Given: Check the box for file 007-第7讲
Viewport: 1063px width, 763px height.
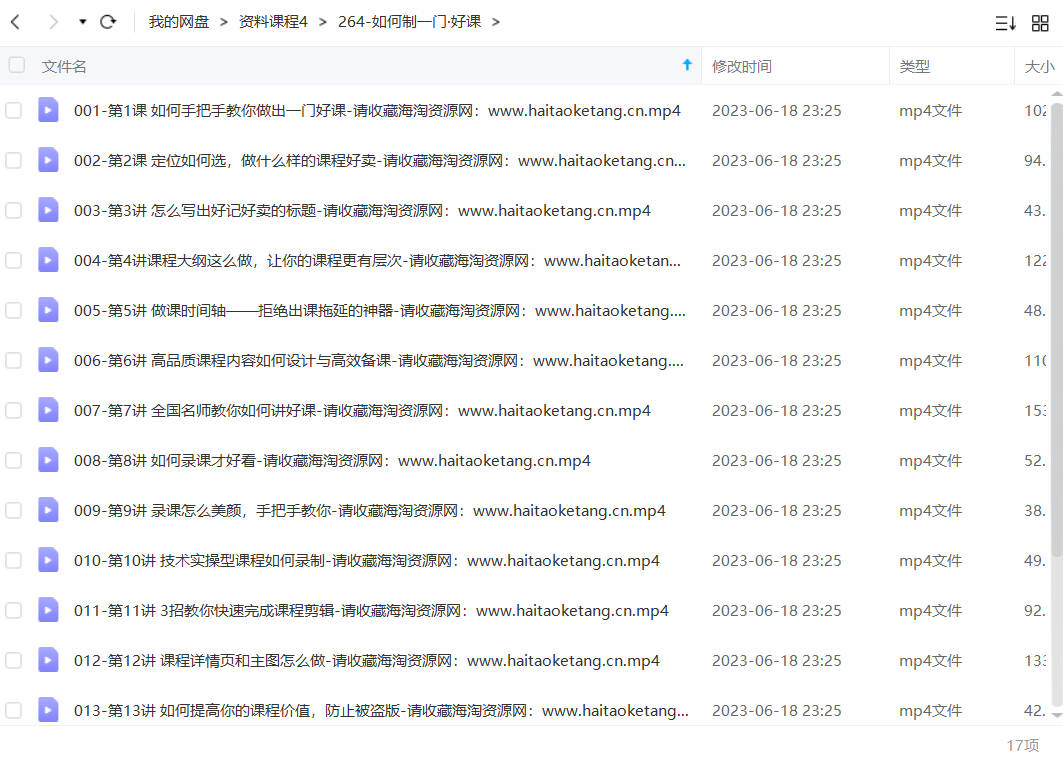Looking at the screenshot, I should pyautogui.click(x=14, y=410).
